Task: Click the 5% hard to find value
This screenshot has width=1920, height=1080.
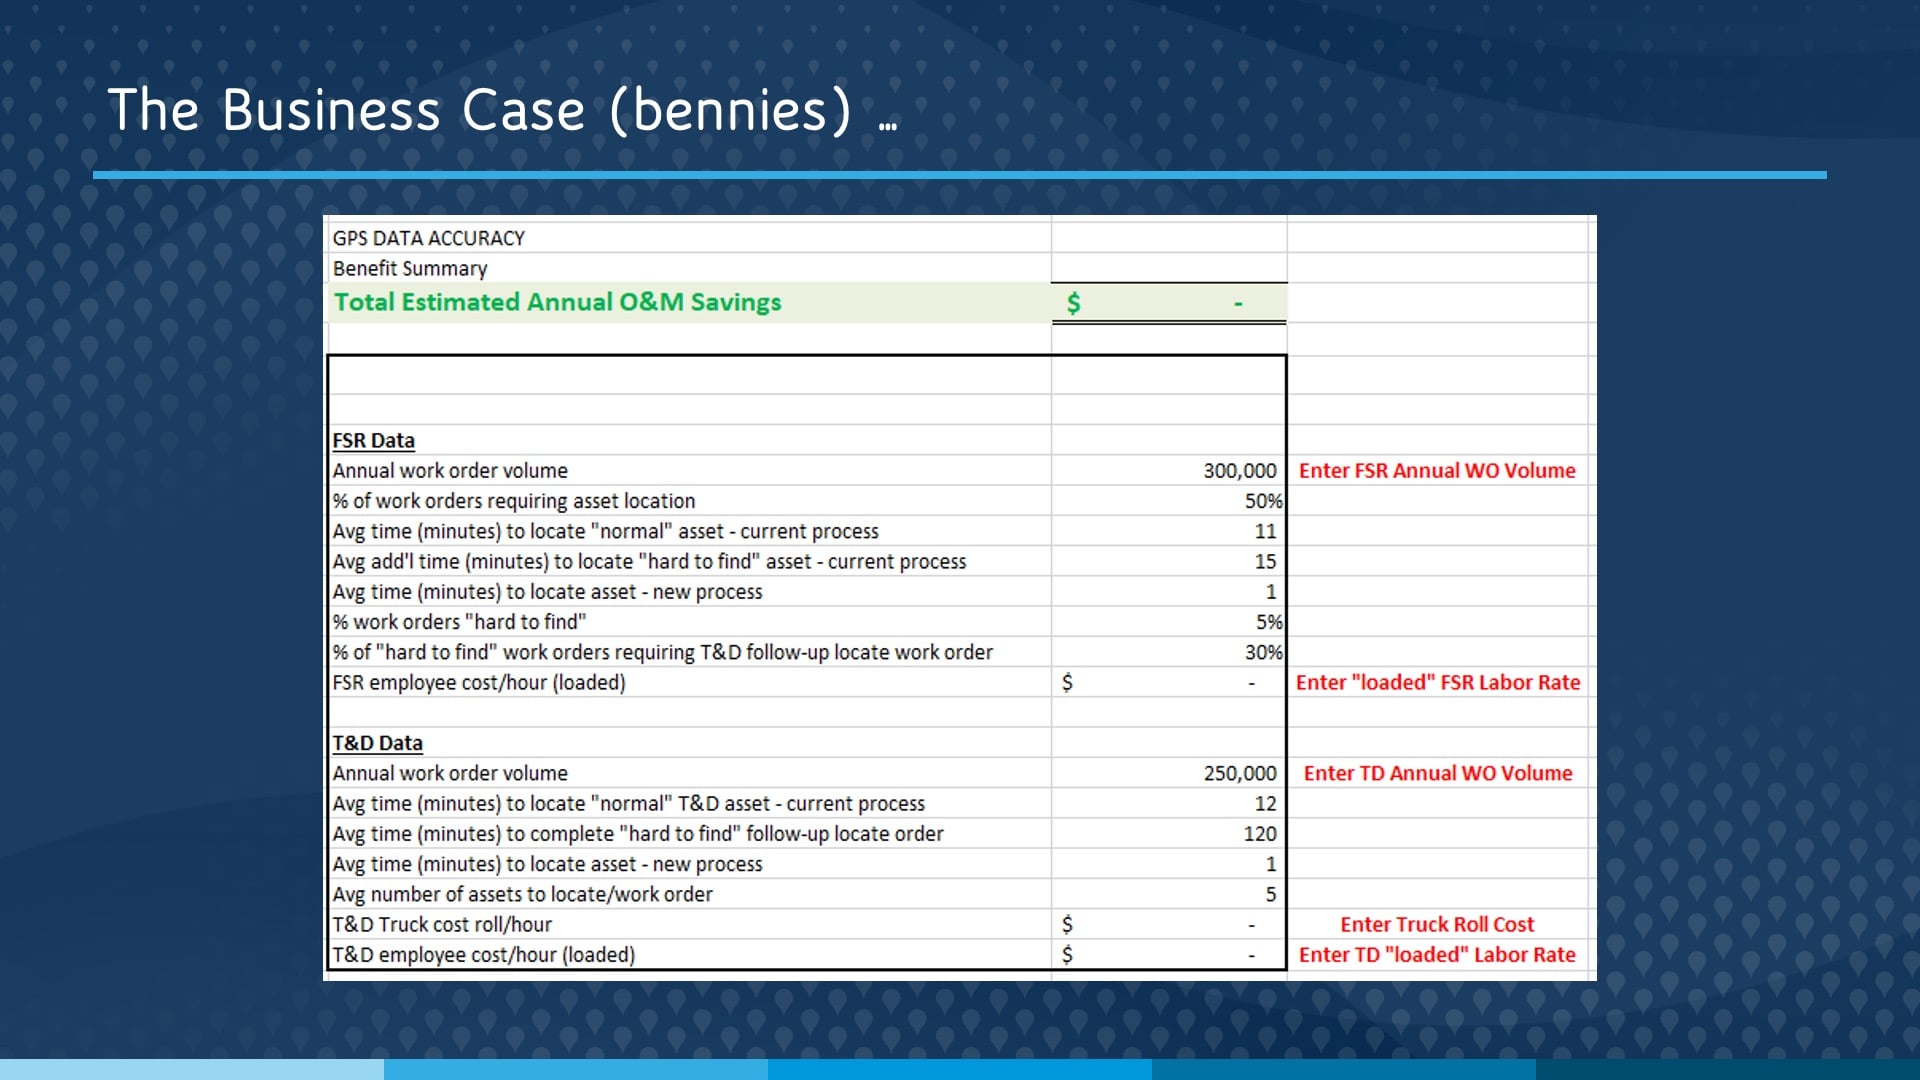Action: click(1269, 622)
